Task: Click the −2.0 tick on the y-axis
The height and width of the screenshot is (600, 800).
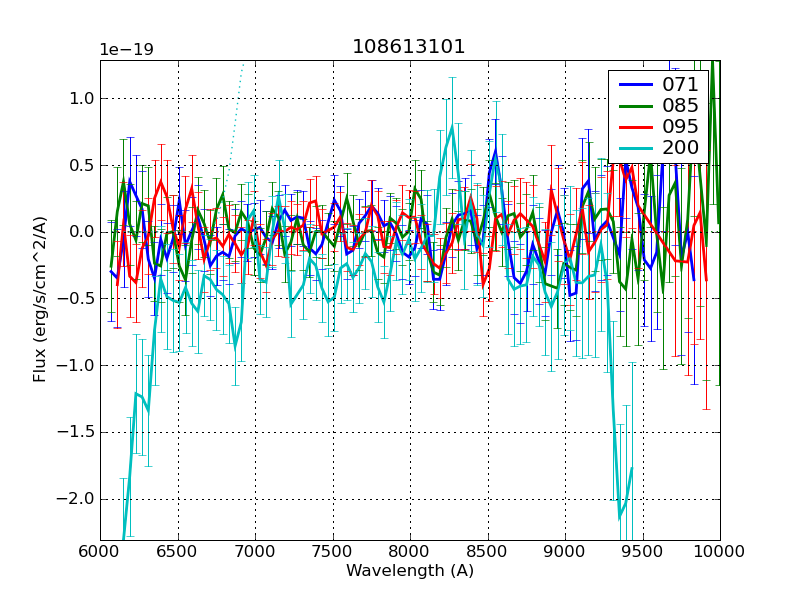Action: point(78,499)
